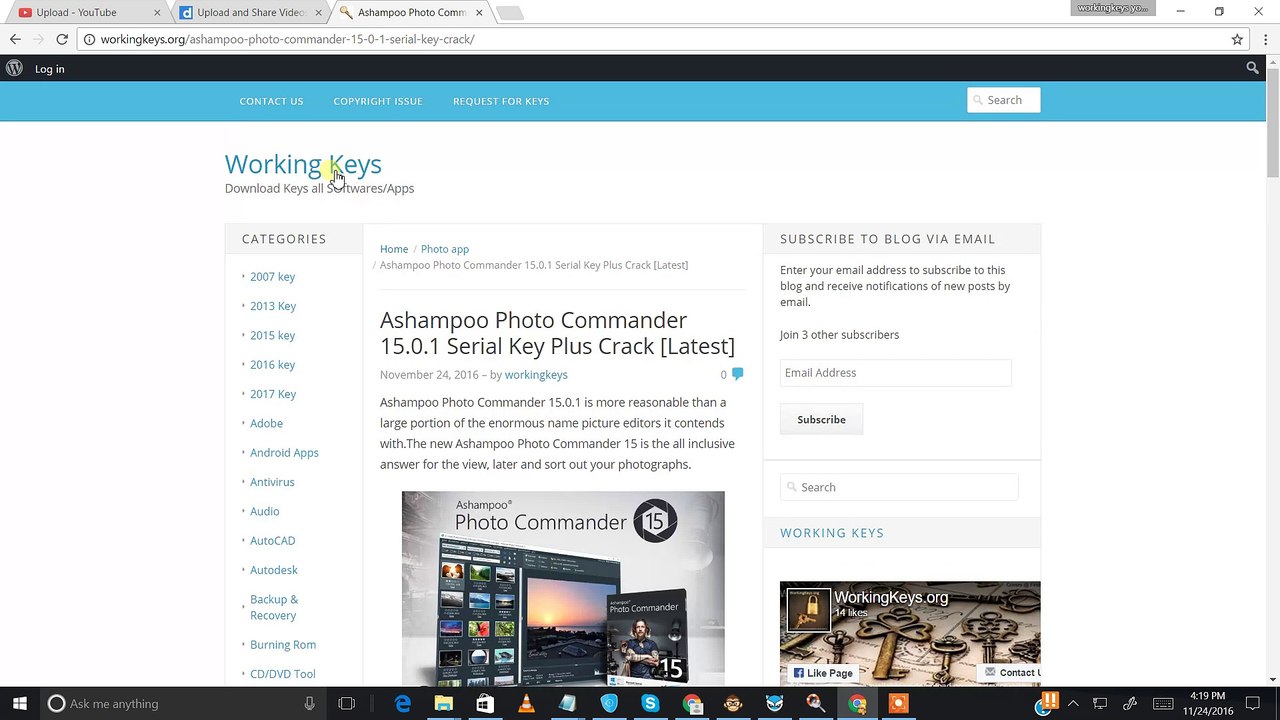Open the admin bar search magnifier
1280x720 pixels.
point(1252,68)
